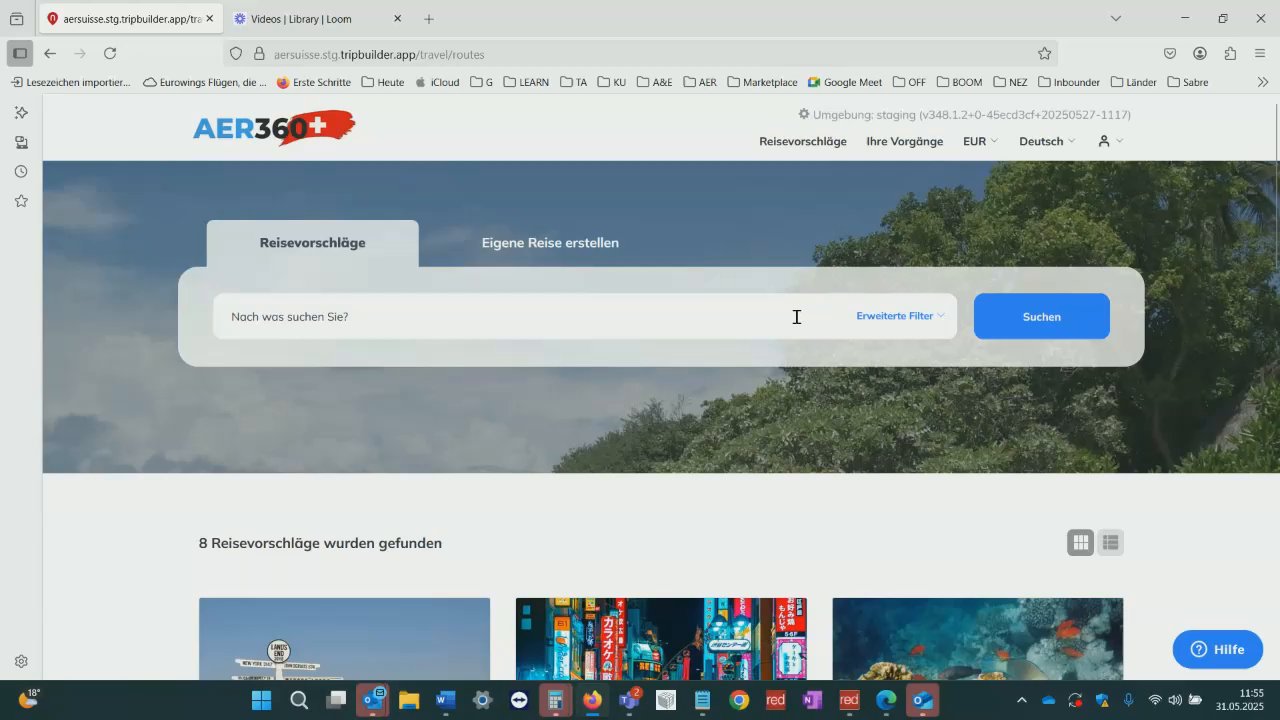Open the extensions puzzle icon
The height and width of the screenshot is (720, 1280).
point(1230,53)
